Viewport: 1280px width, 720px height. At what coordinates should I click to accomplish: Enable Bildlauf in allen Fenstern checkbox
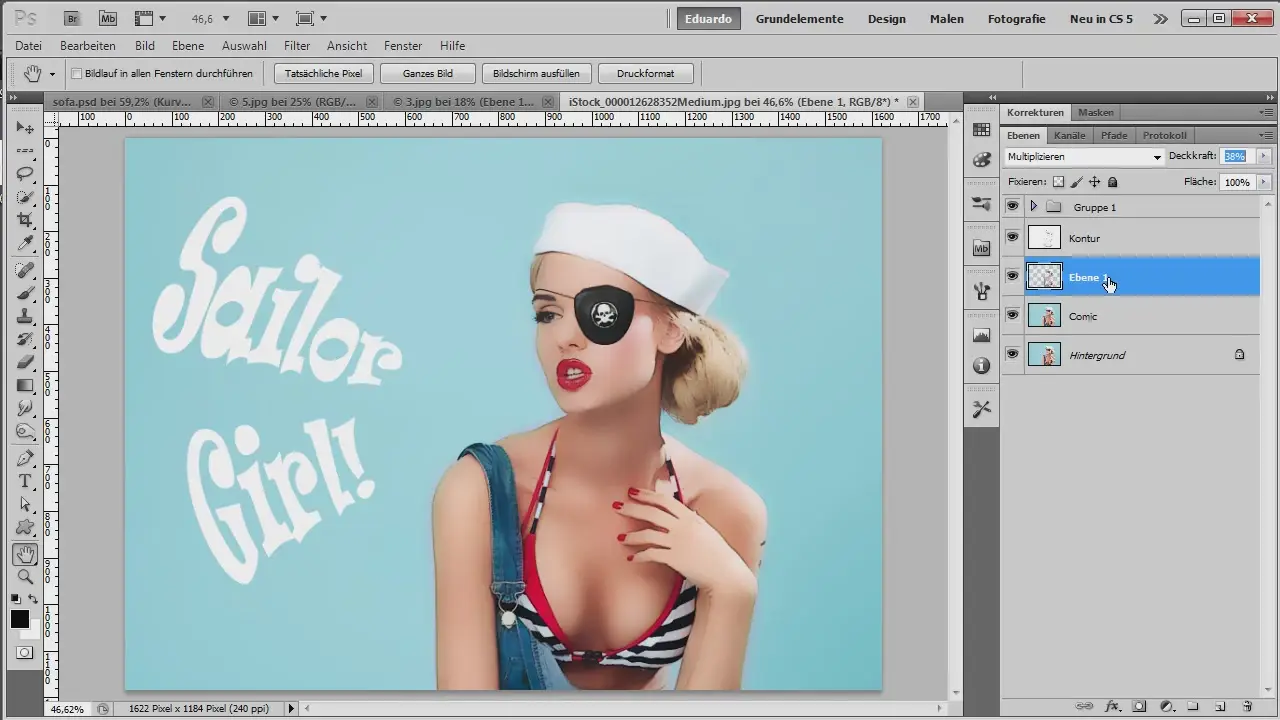[77, 74]
